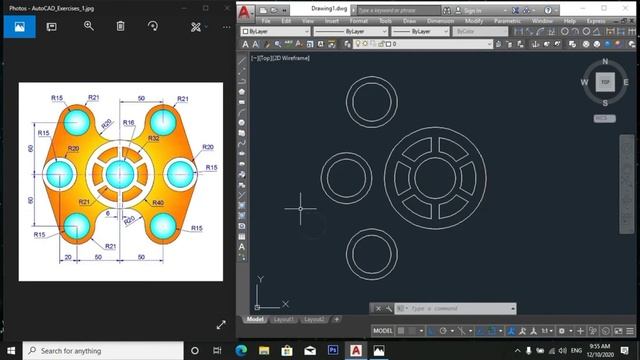Click the Photos delete trash icon
Viewport: 640px width, 360px height.
point(120,26)
